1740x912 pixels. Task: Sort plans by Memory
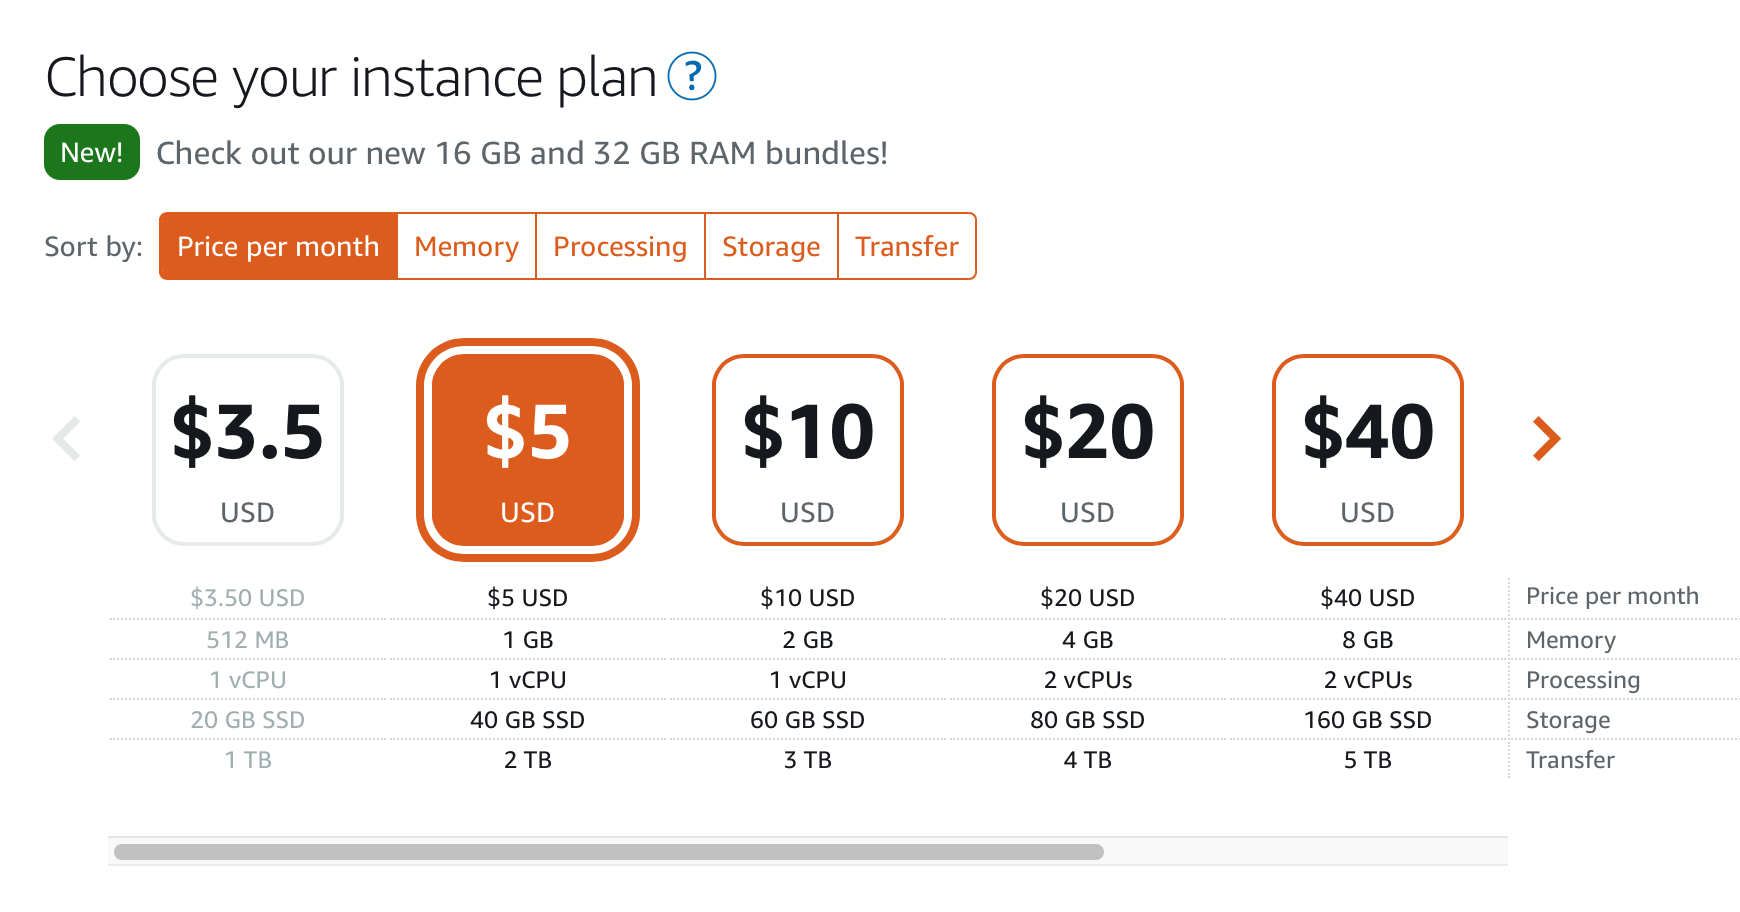click(x=466, y=246)
